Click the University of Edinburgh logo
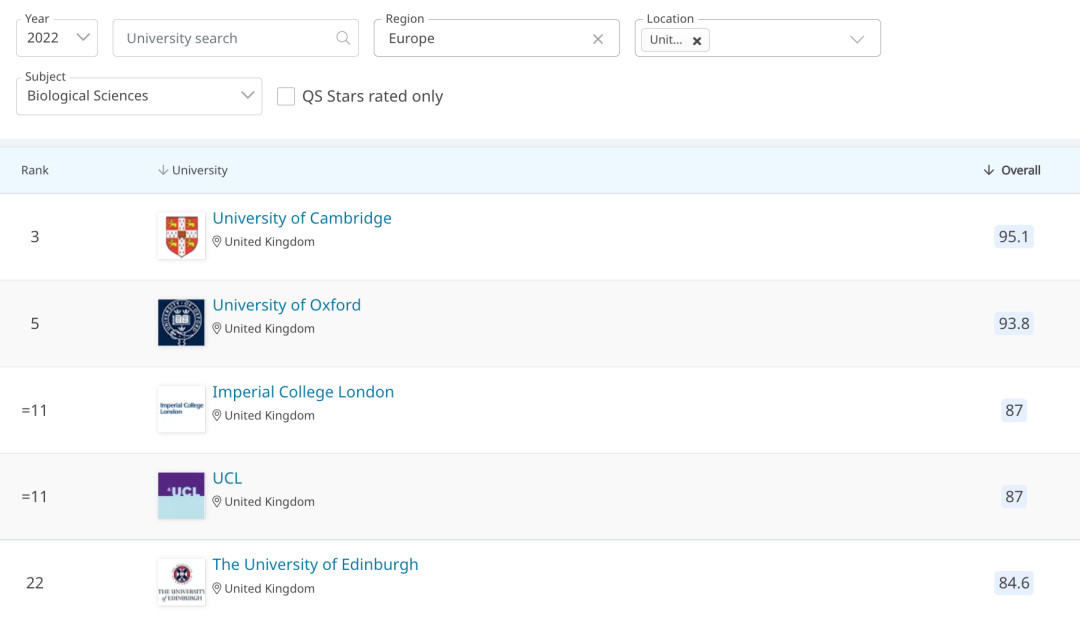The image size is (1080, 626). [x=181, y=582]
